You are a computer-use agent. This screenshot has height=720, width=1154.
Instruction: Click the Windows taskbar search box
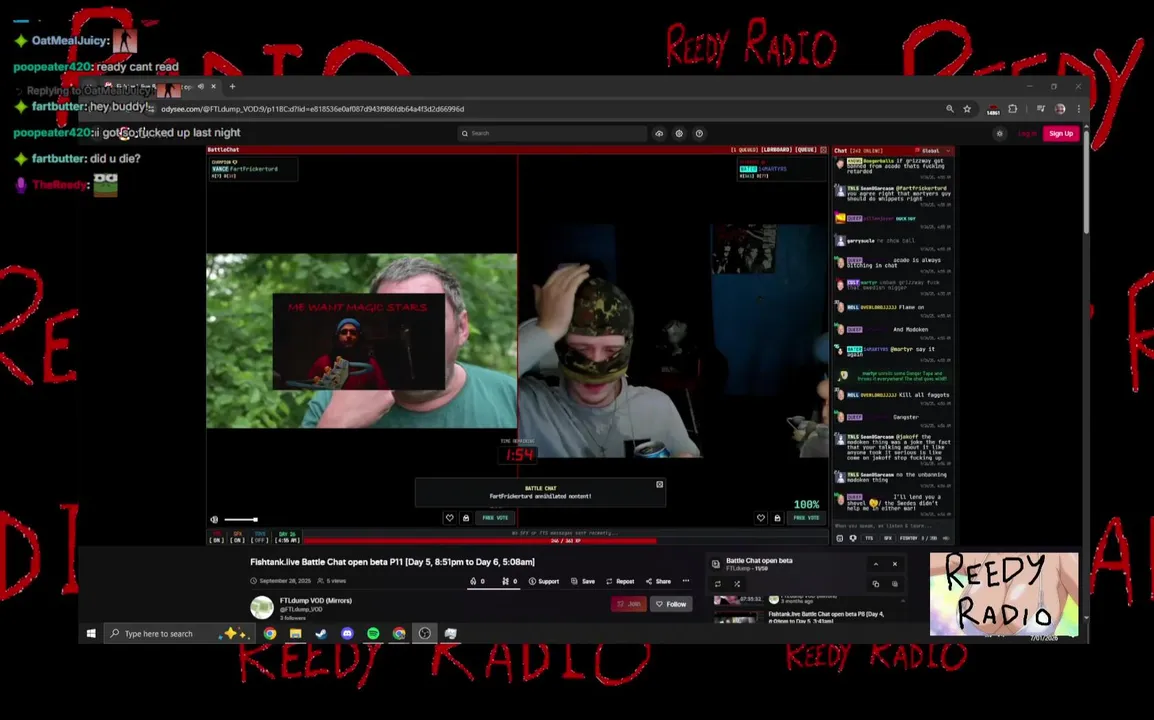coord(179,633)
